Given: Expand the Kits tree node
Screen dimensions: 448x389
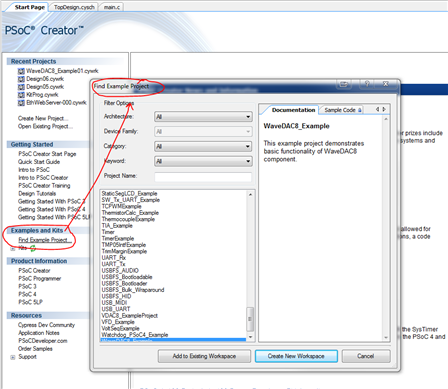Looking at the screenshot, I should click(13, 248).
